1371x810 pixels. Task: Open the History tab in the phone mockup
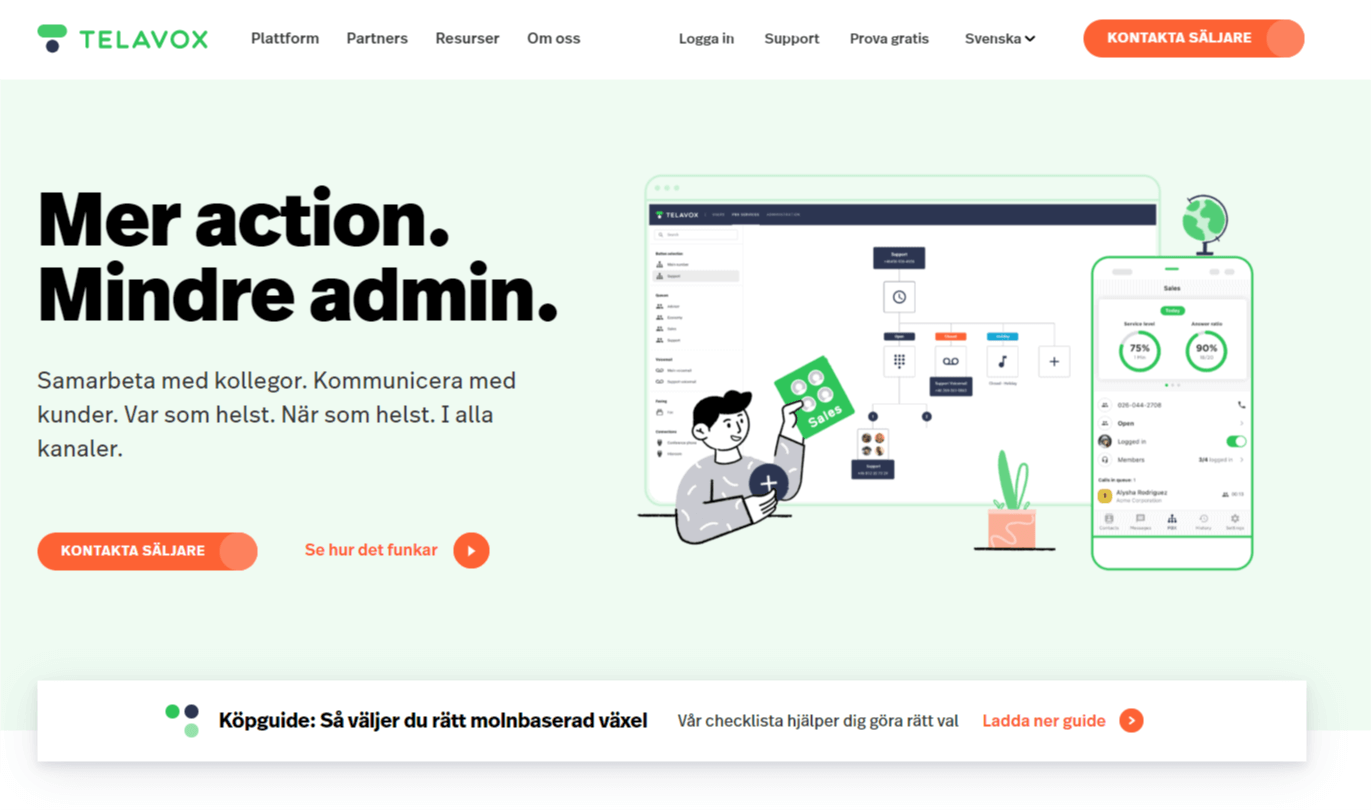pos(1203,521)
